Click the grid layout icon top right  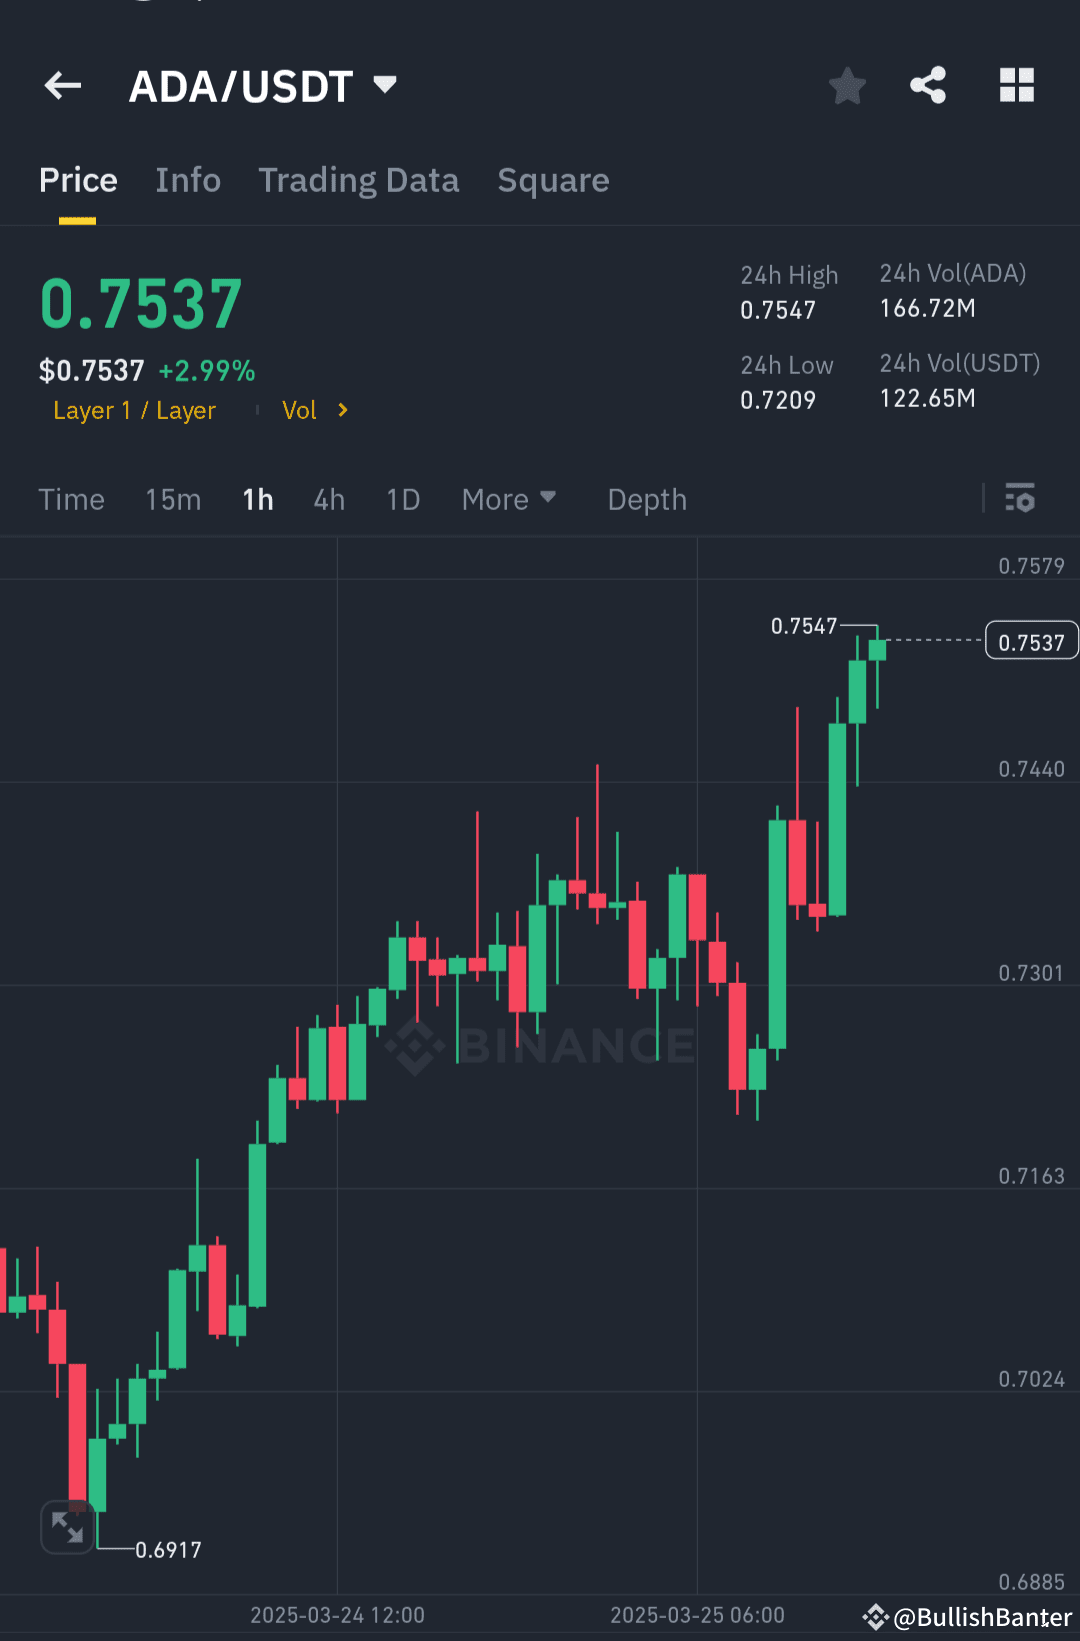point(1017,86)
